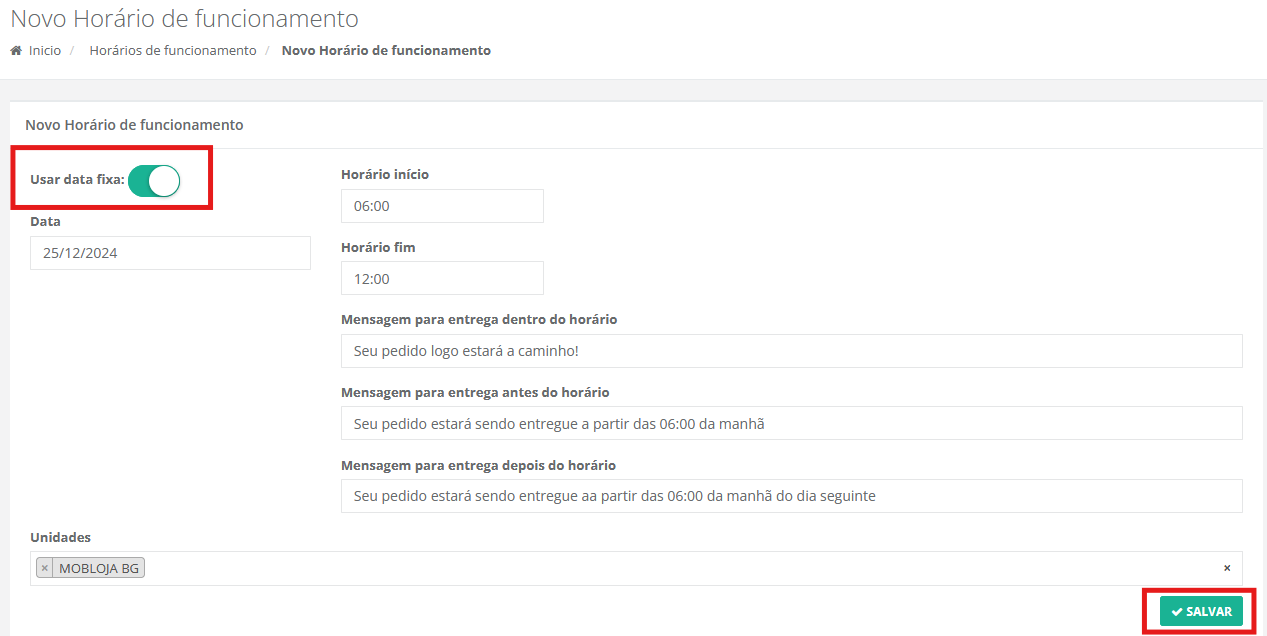The image size is (1267, 636).
Task: Edit the message for delivery depois do horário
Action: tap(790, 495)
